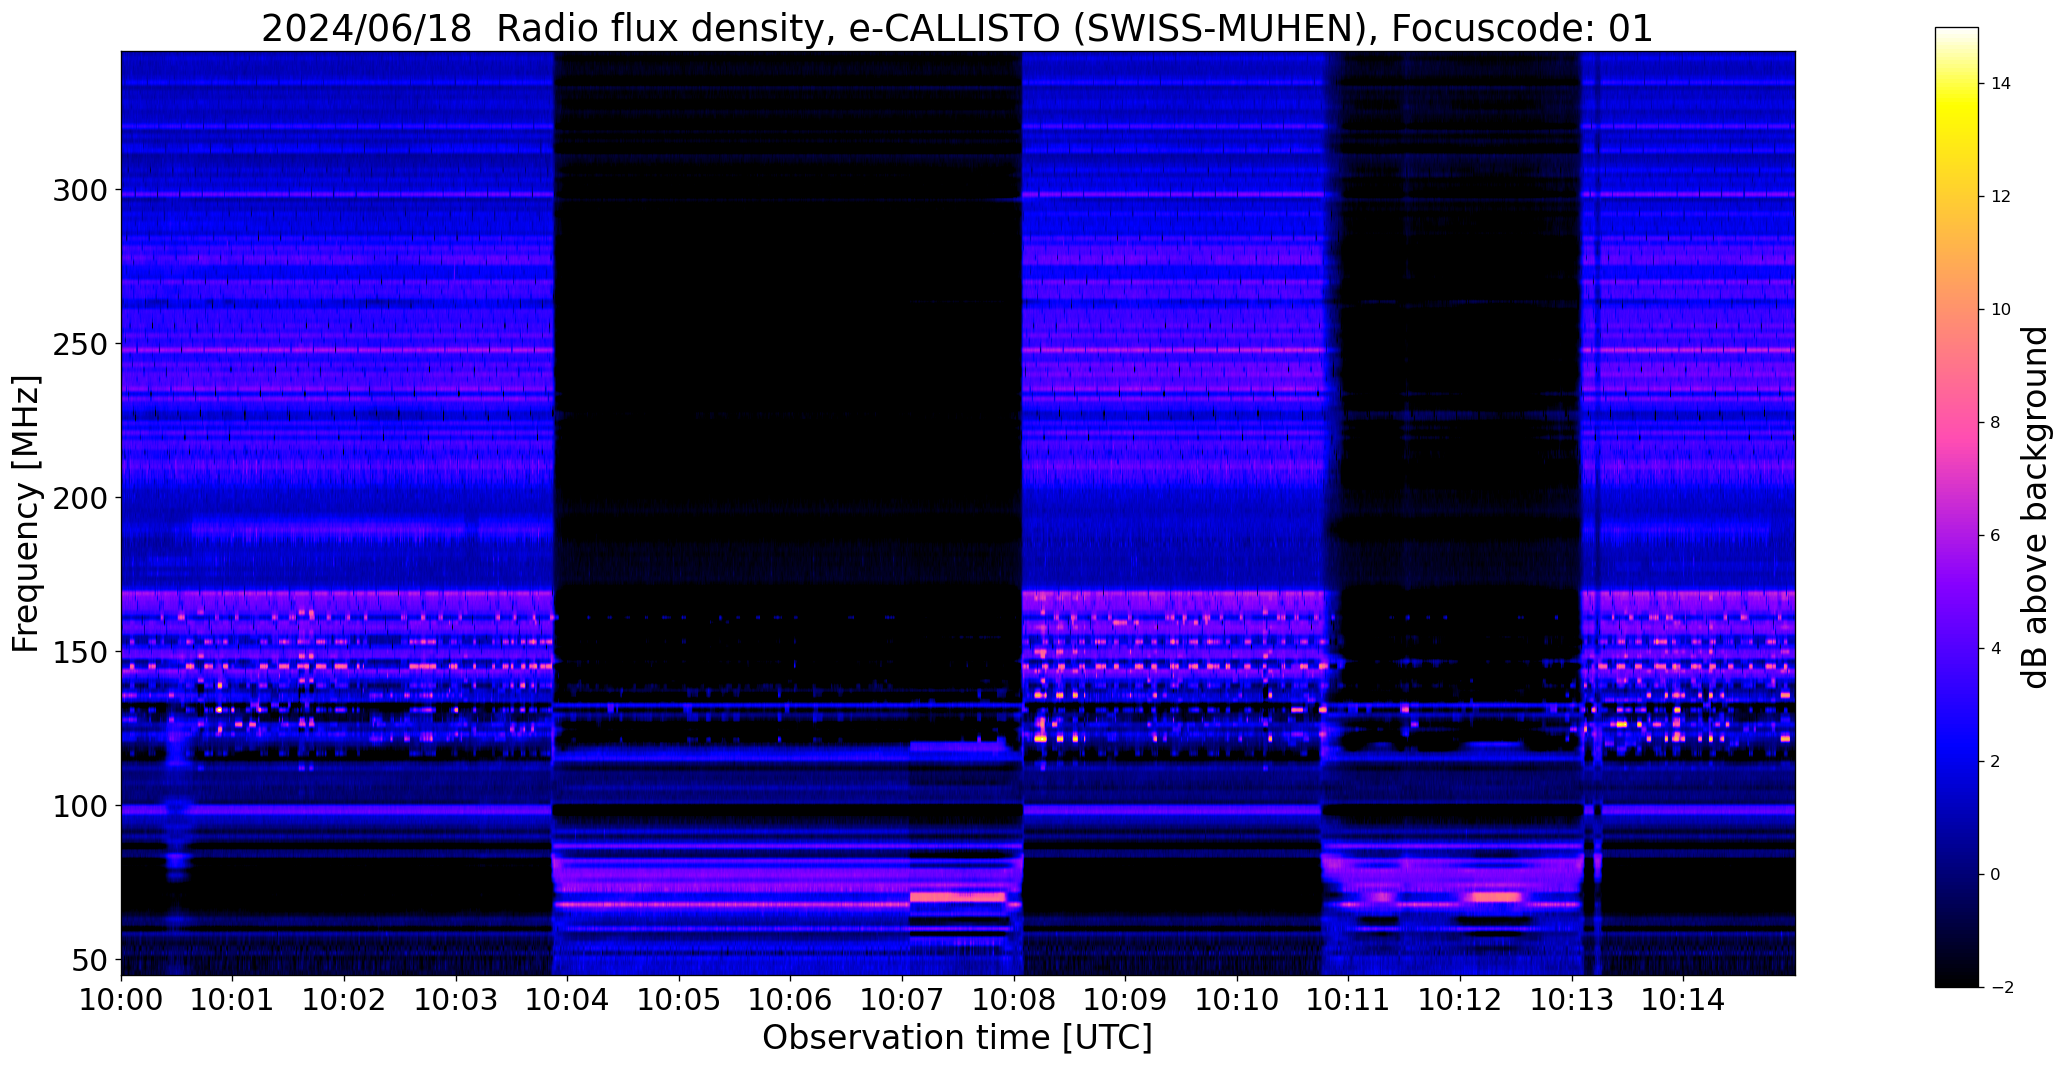Click the 10:10 time tick label
The image size is (2066, 1067).
1237,998
